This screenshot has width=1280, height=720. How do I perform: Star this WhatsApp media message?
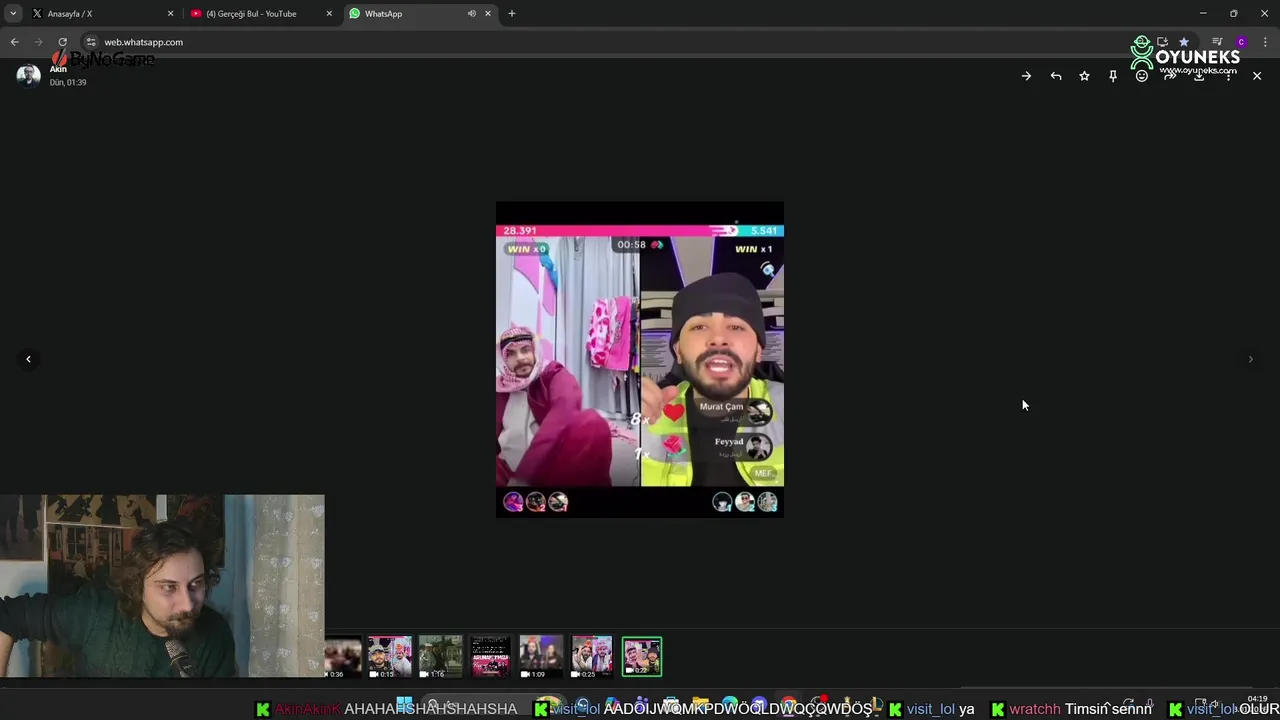coord(1084,76)
